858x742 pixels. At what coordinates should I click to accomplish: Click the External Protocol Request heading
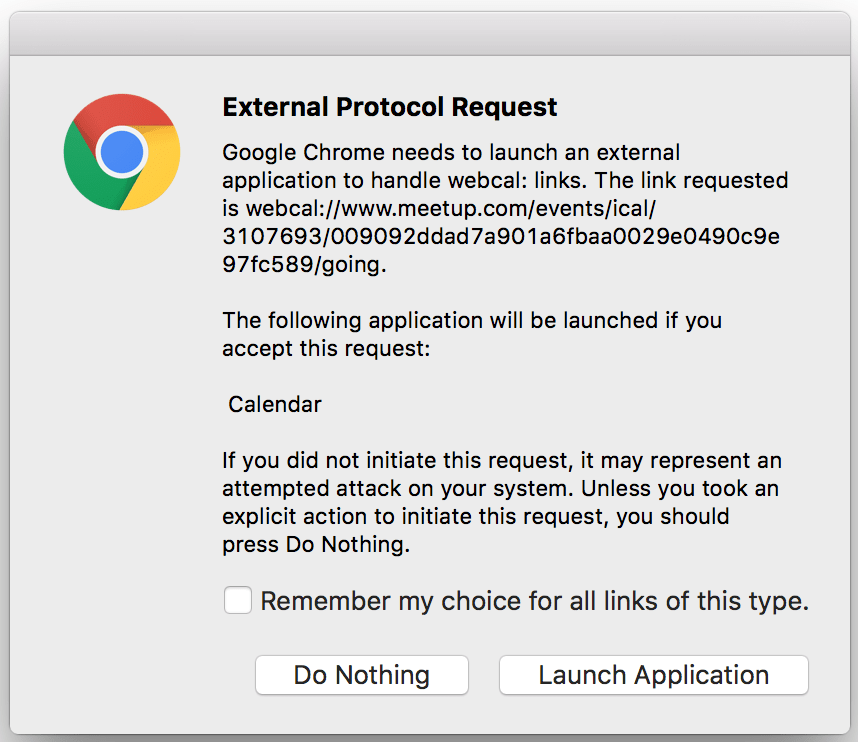point(390,107)
